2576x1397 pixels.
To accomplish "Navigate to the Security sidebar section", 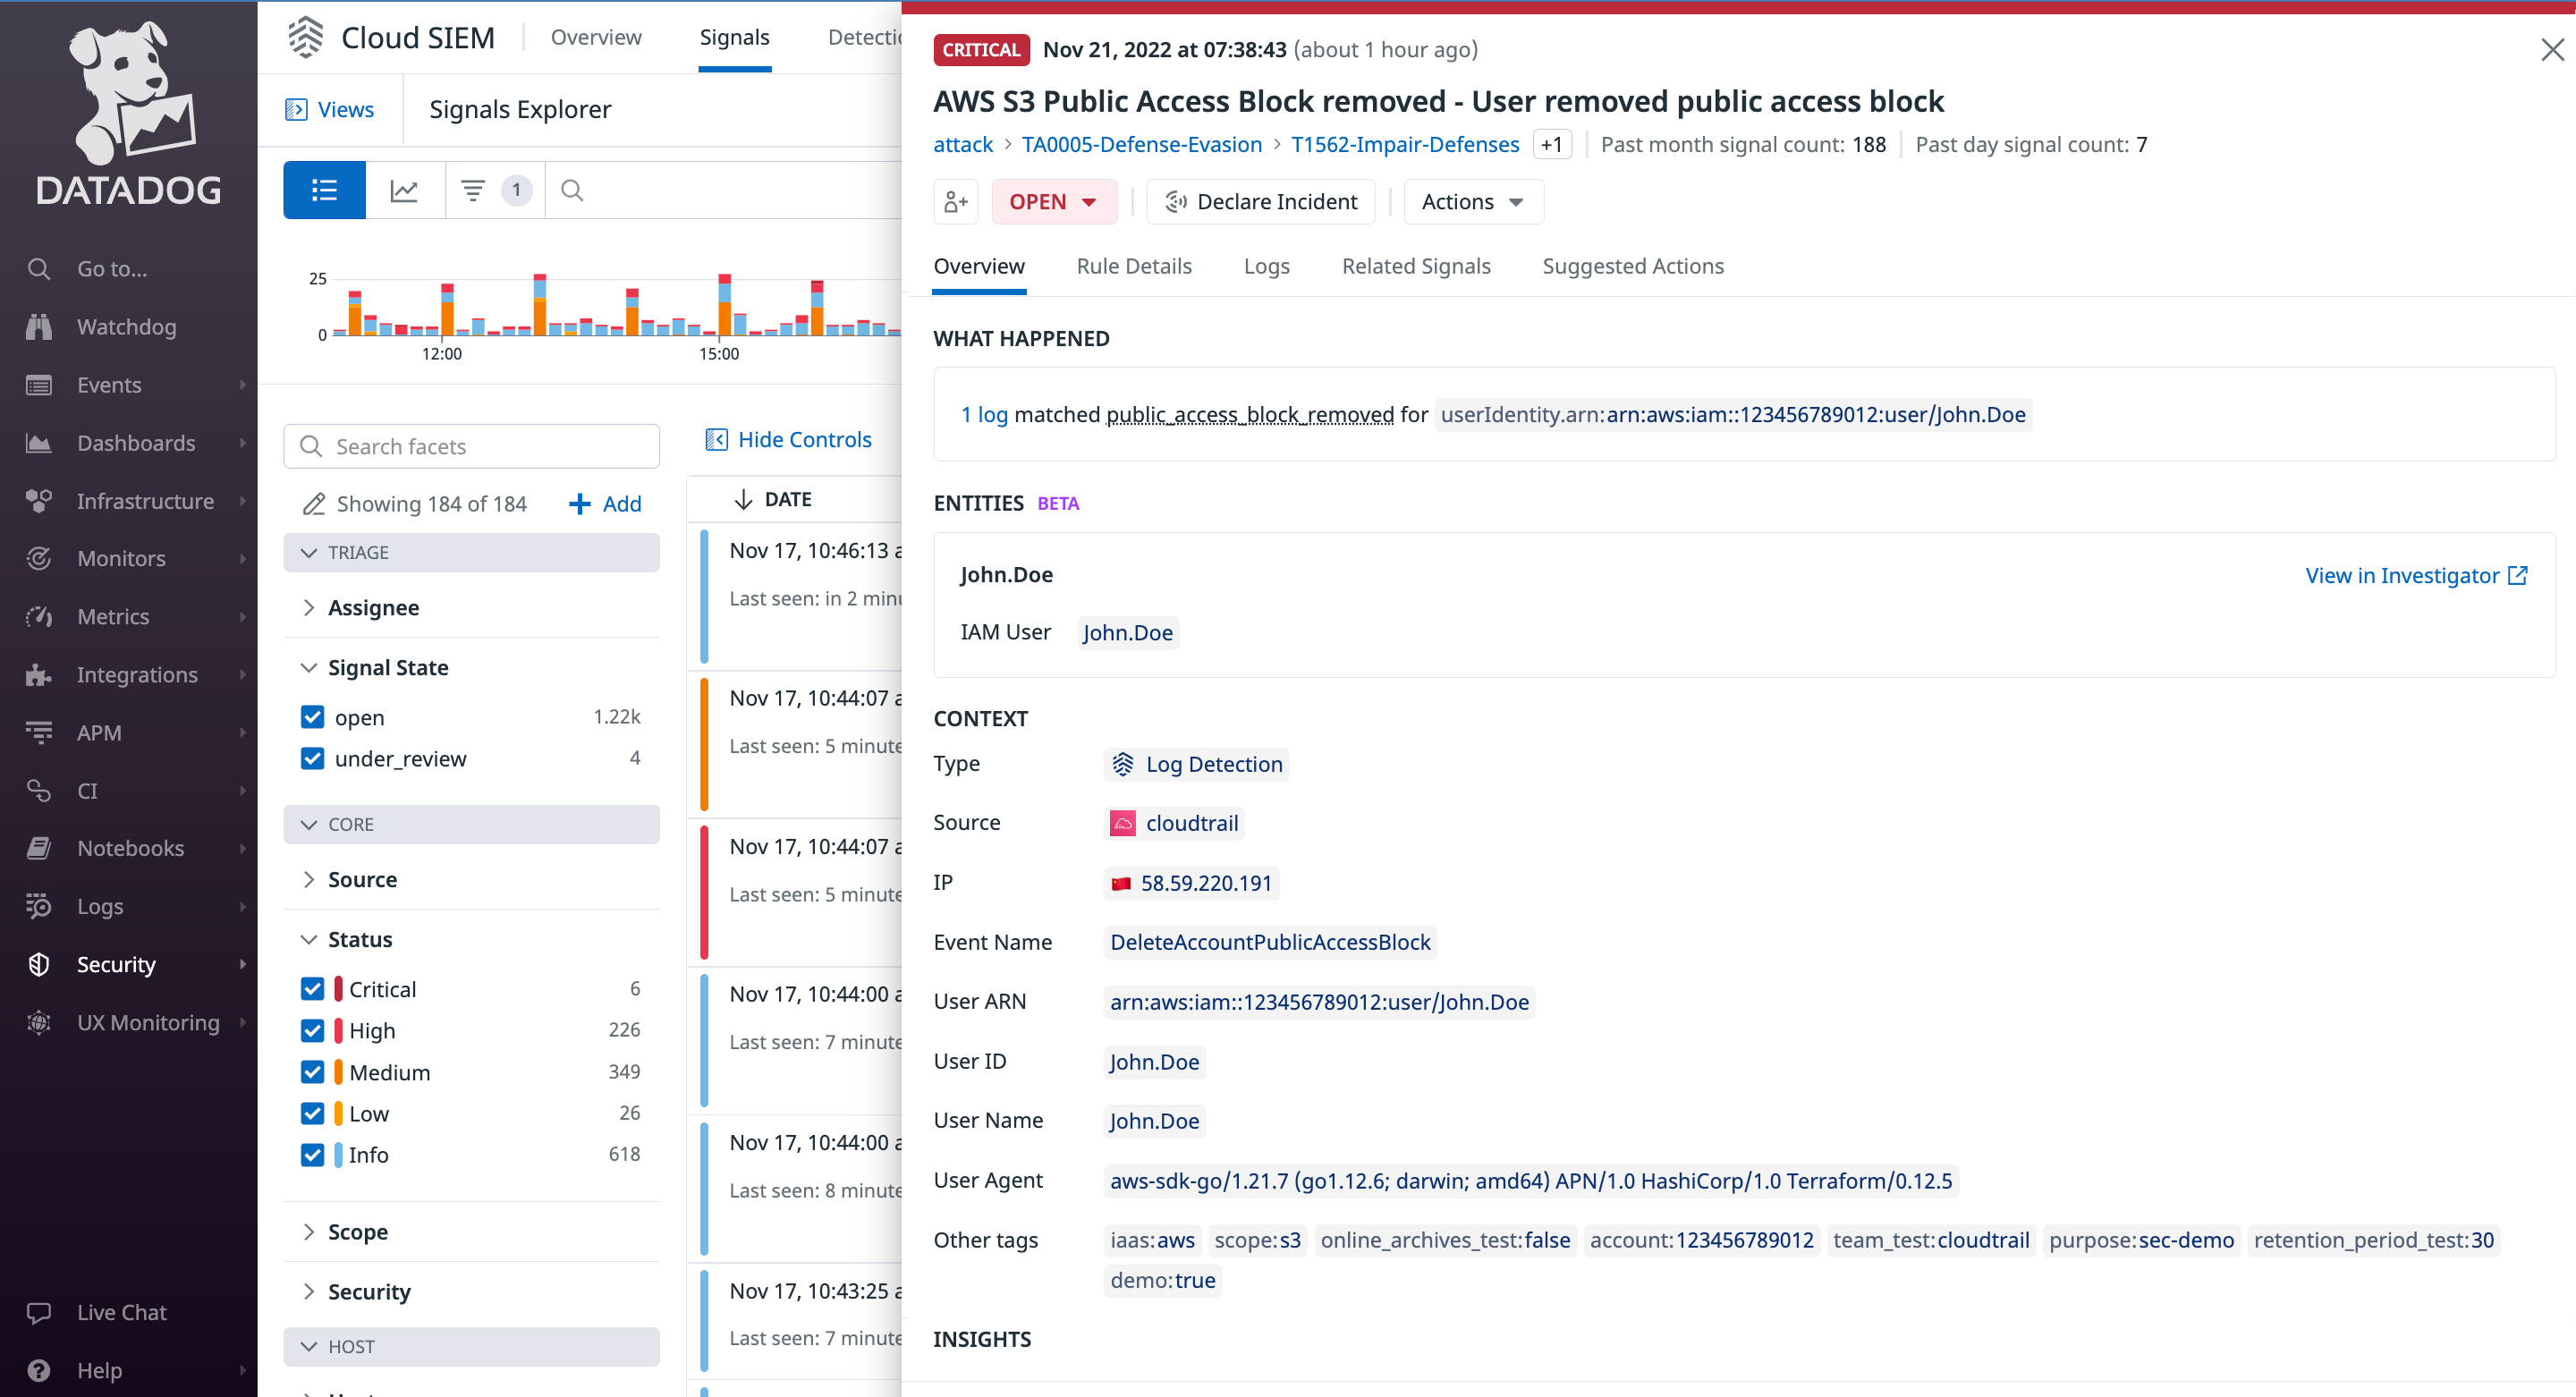I will click(x=116, y=964).
